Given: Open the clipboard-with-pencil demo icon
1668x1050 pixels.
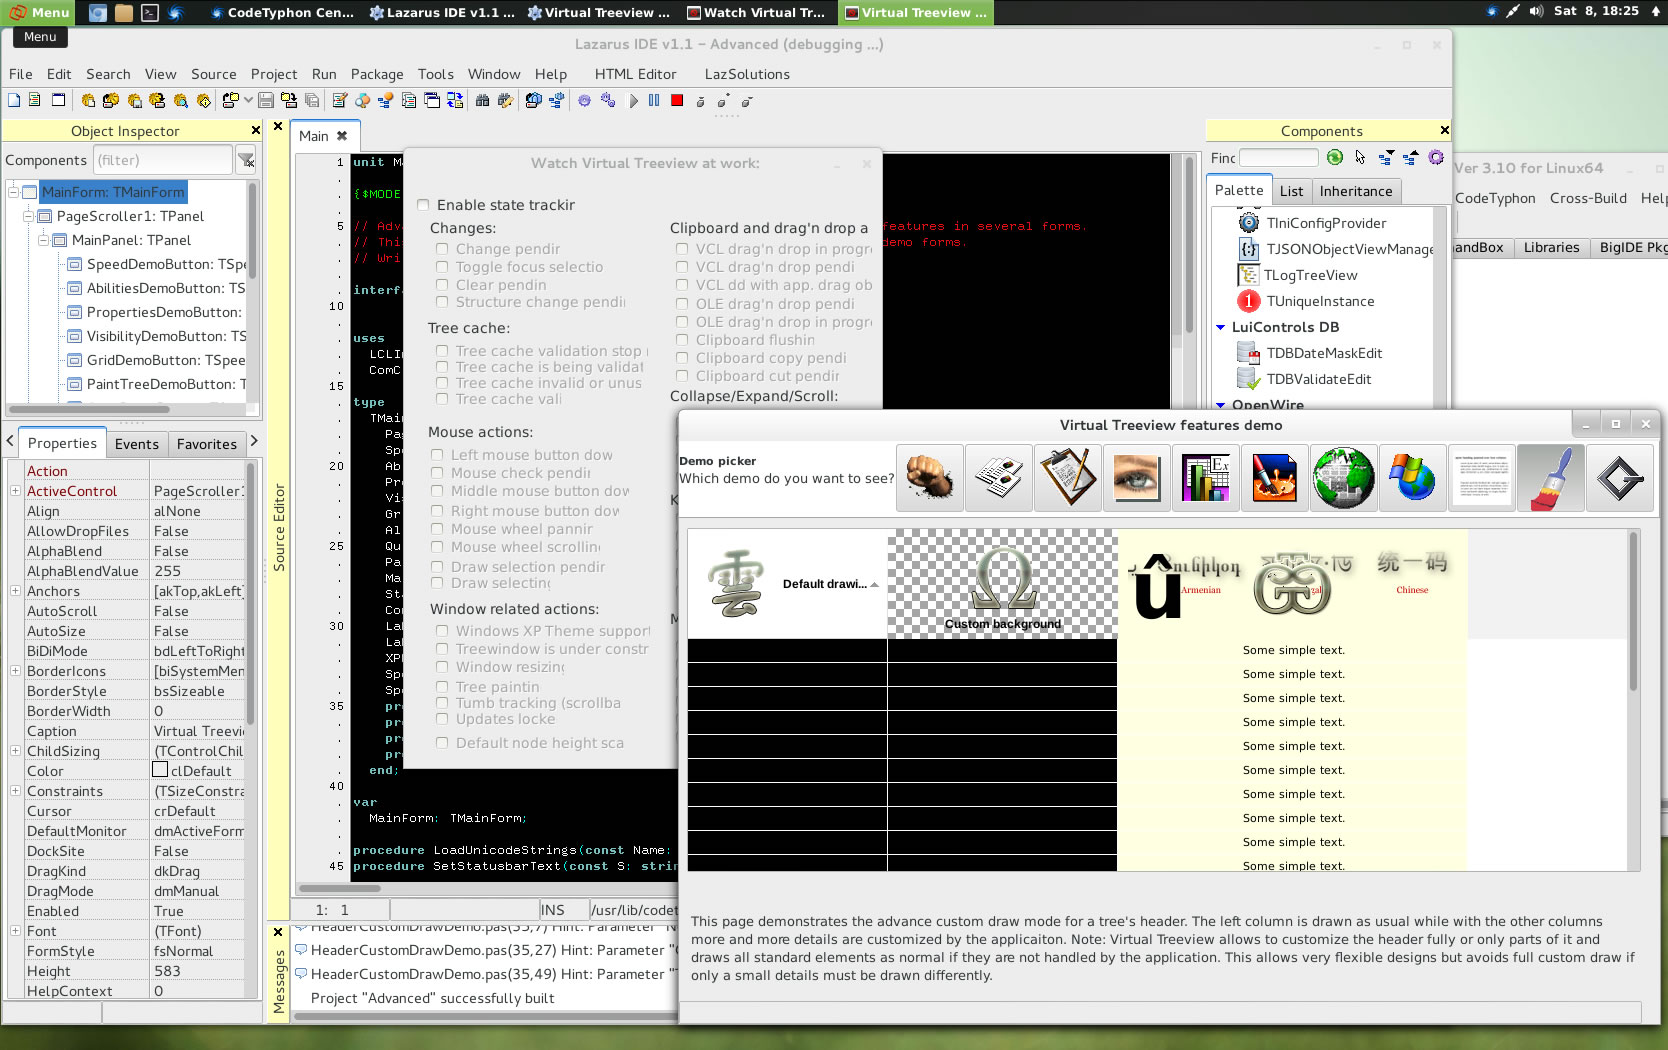Looking at the screenshot, I should click(1068, 478).
